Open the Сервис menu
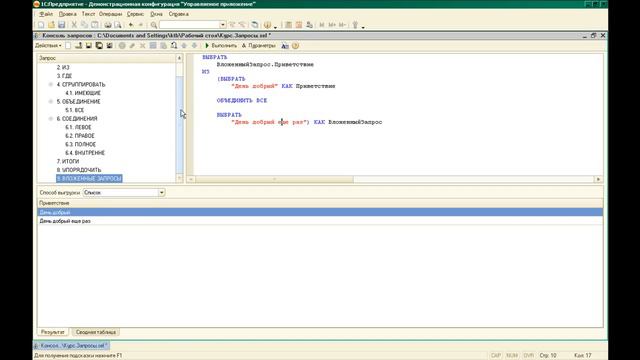This screenshot has width=640, height=360. 135,14
